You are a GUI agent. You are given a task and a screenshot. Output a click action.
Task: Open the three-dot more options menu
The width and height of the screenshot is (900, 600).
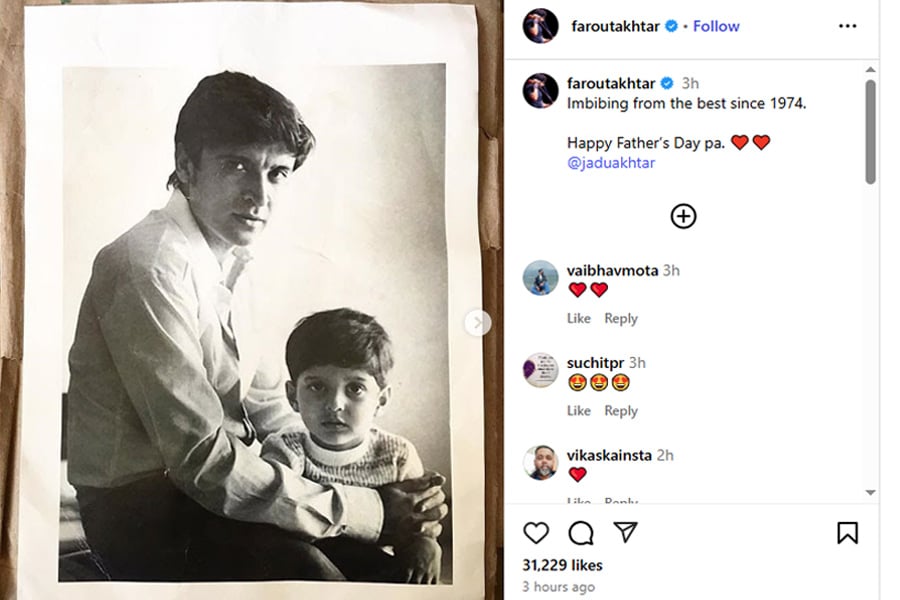847,26
